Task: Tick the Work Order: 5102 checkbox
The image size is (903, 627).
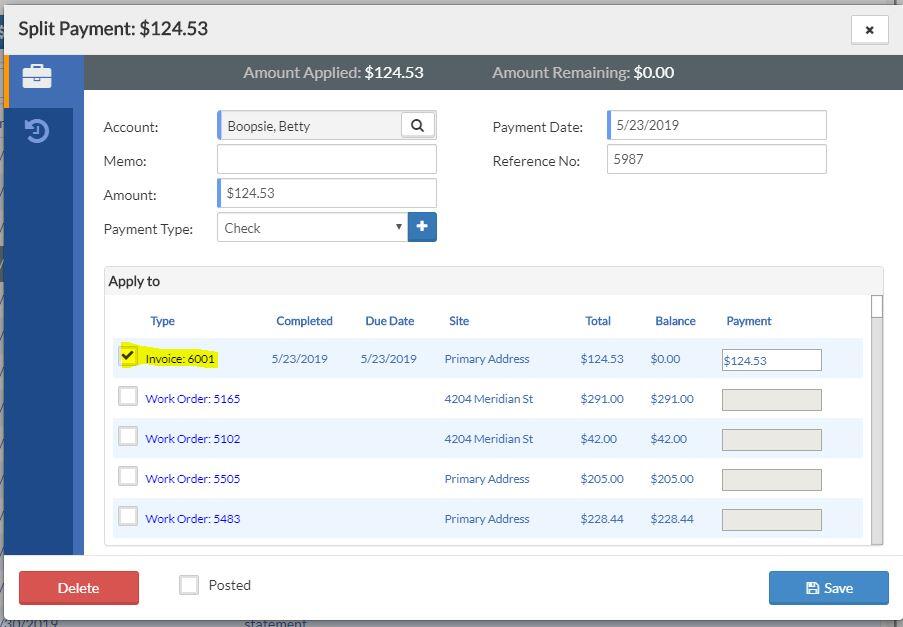Action: pyautogui.click(x=128, y=436)
